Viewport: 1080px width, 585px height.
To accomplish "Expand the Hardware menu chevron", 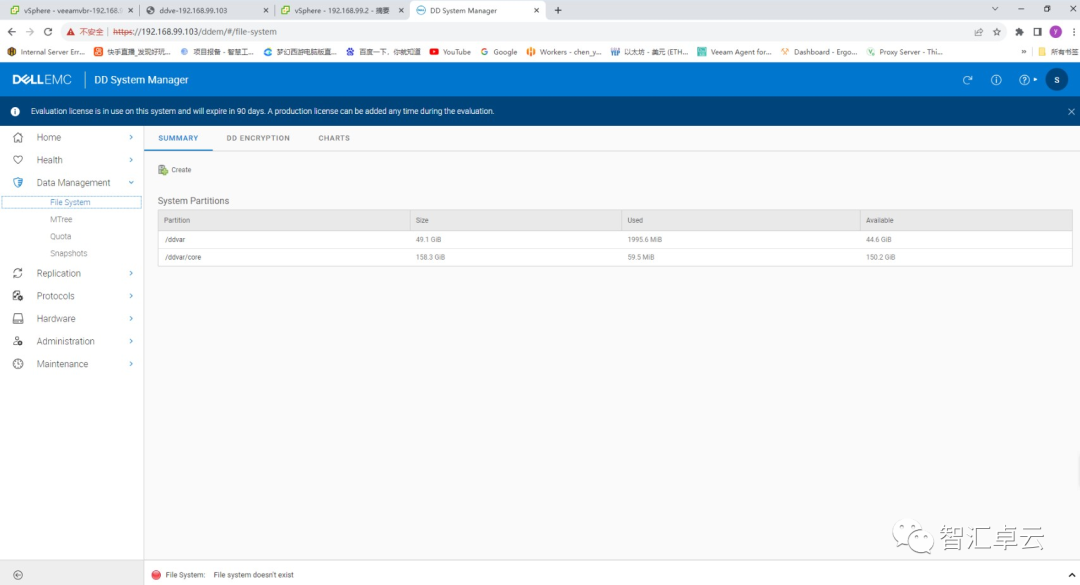I will (131, 318).
